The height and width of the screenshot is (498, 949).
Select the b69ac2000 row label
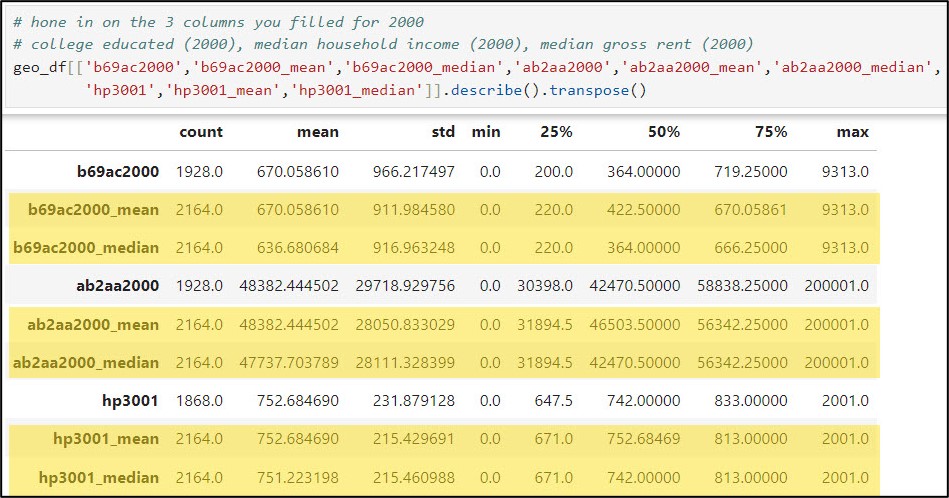tap(118, 171)
